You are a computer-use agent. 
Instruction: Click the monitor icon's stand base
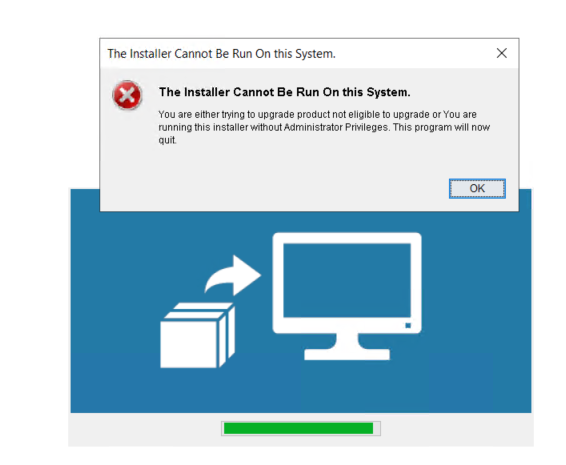(347, 354)
